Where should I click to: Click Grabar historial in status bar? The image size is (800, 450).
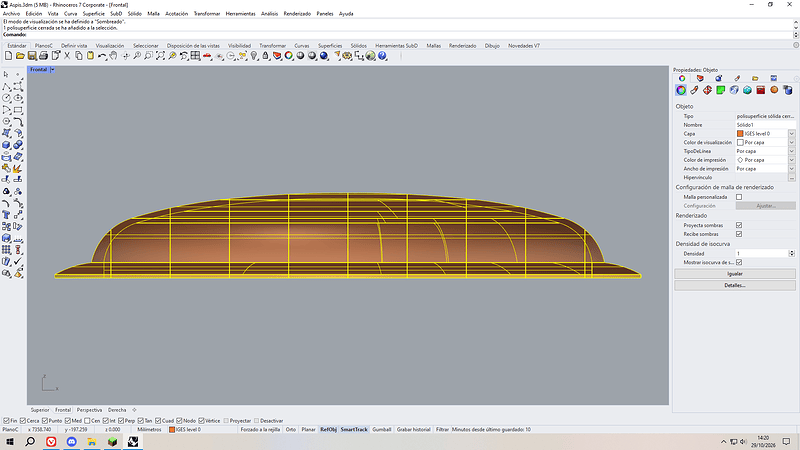tap(414, 430)
